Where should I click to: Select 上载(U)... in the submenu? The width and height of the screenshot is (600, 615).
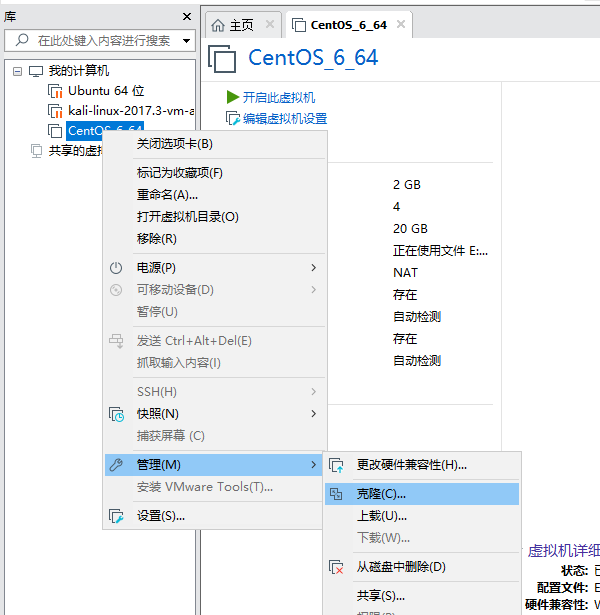point(422,516)
